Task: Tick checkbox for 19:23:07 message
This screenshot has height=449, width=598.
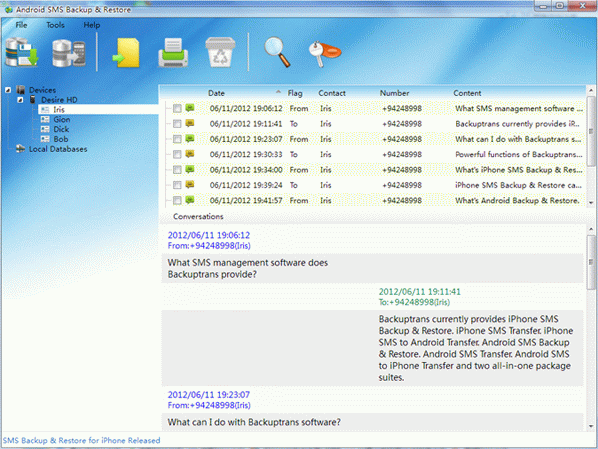Action: (177, 139)
